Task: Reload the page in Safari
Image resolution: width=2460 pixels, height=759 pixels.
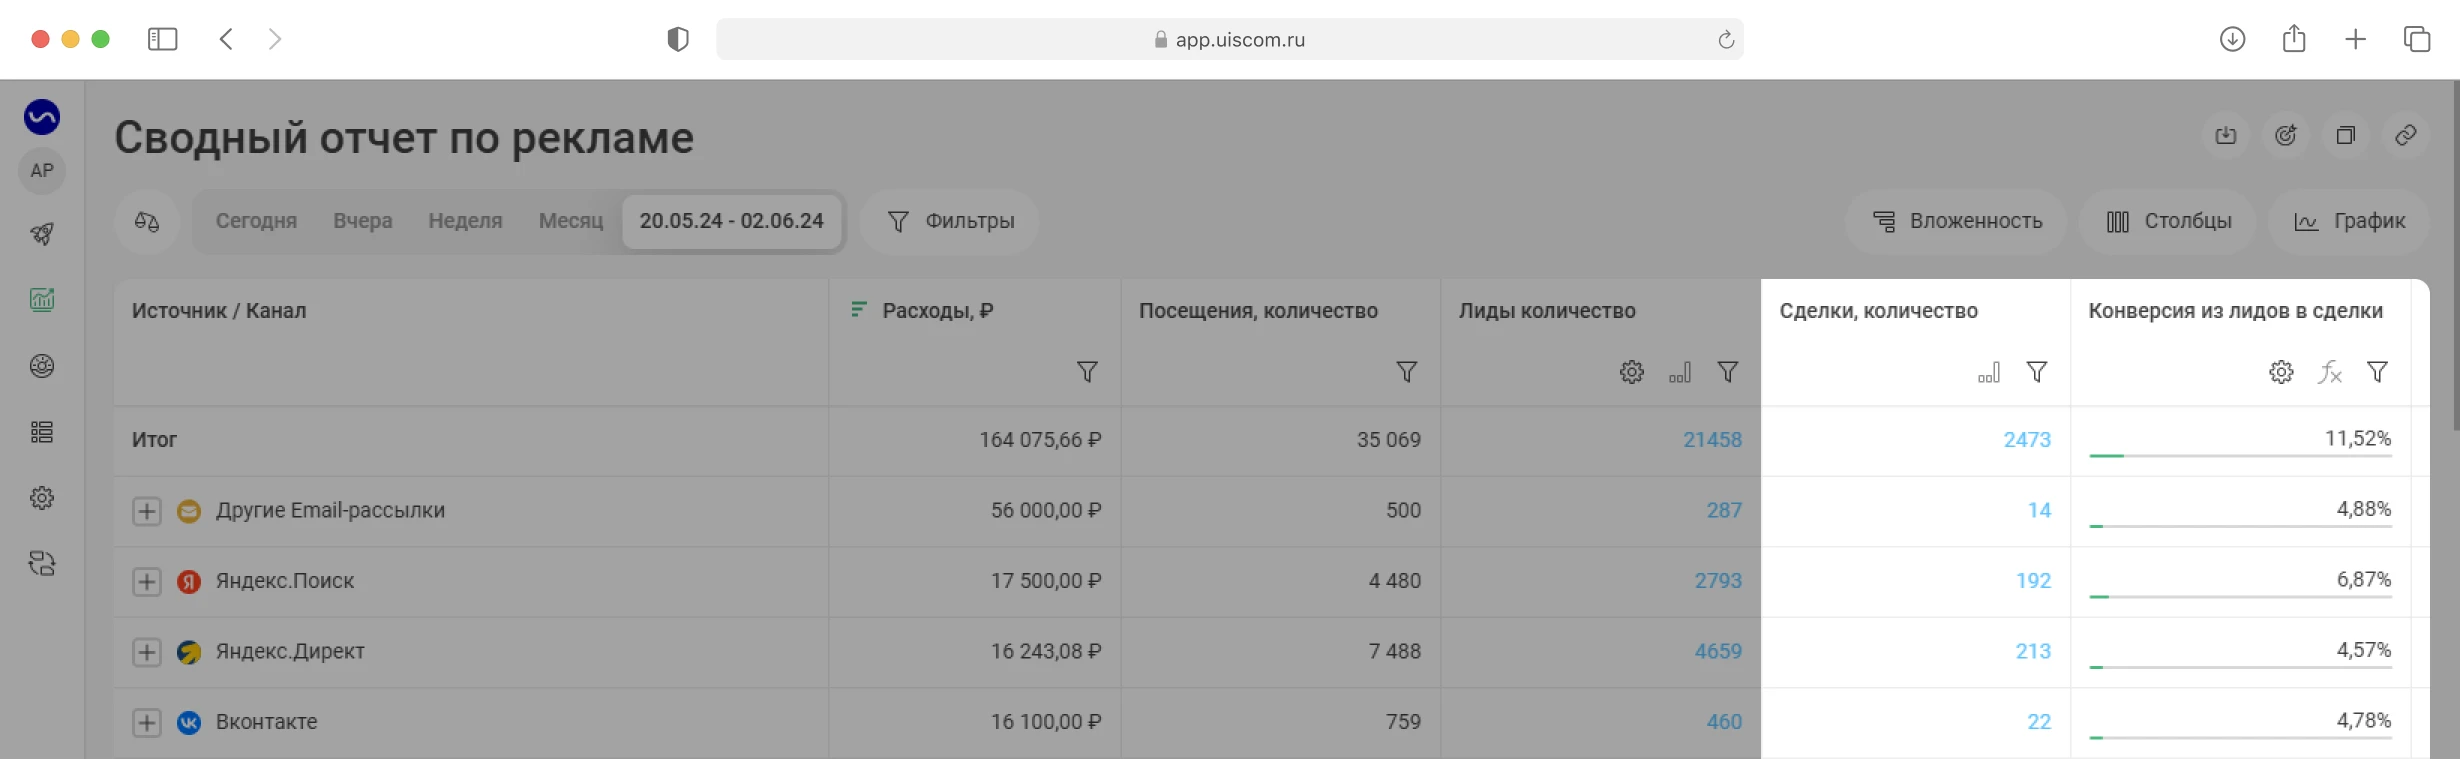Action: [x=1725, y=39]
